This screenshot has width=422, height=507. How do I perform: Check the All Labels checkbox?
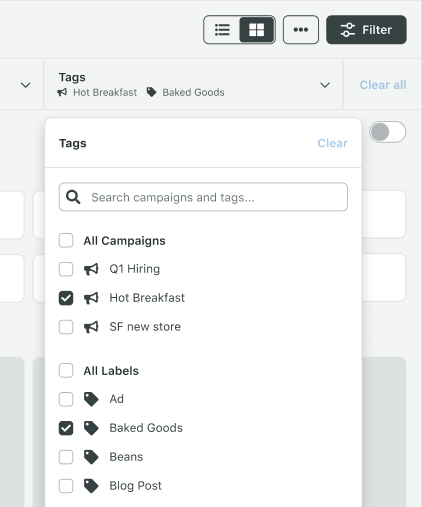click(x=66, y=370)
